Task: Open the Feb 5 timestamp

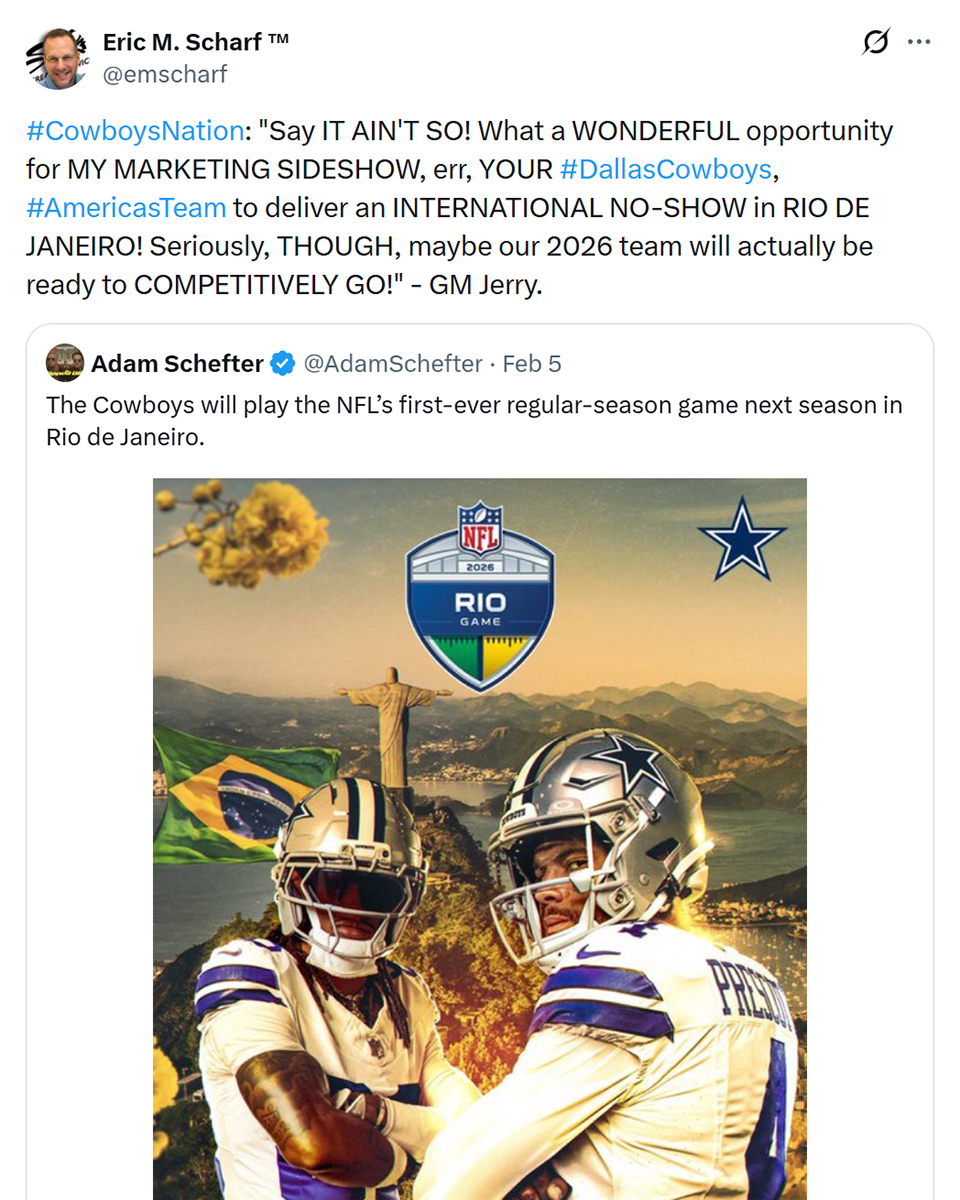Action: (532, 364)
